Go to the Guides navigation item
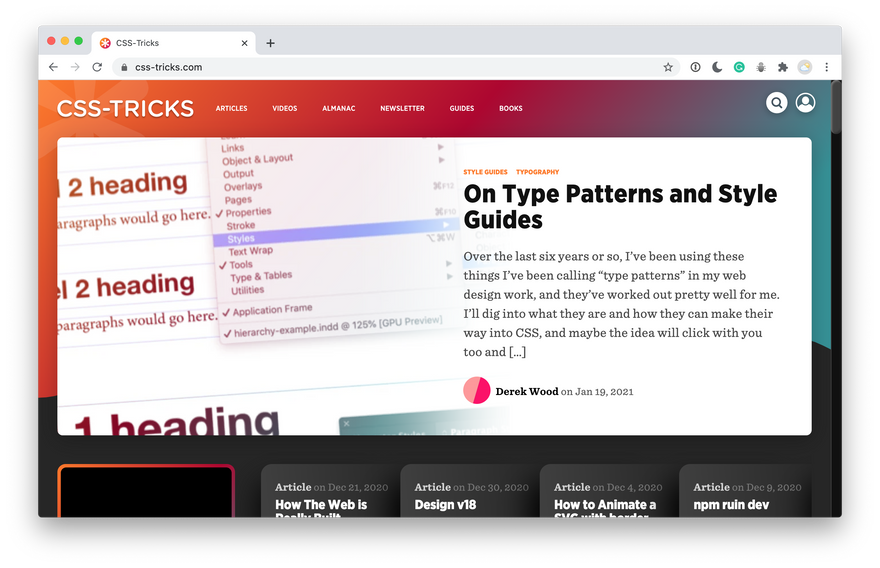 461,108
